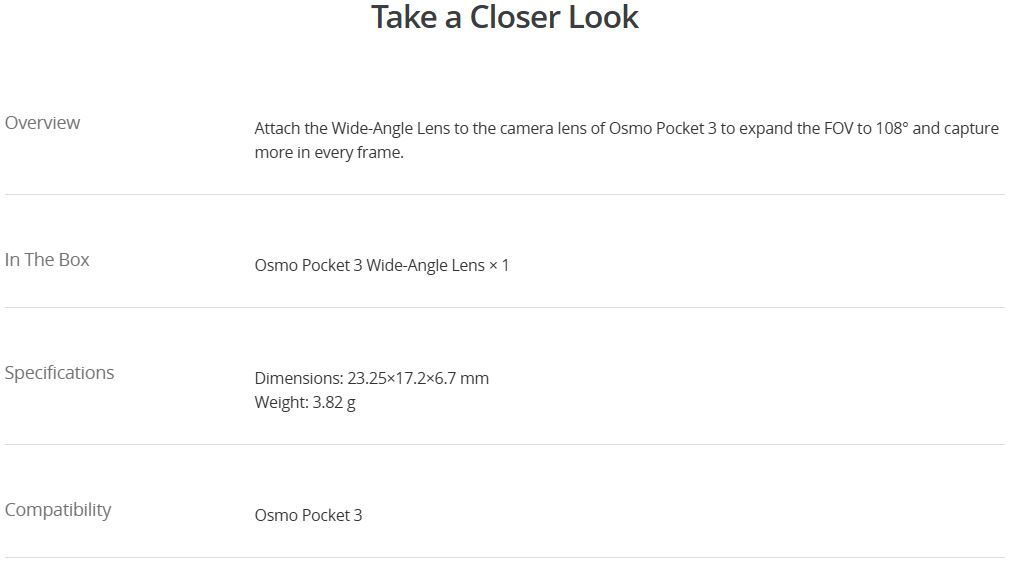Click "Osmo Pocket 3 Wide-Angle Lens × 1" item
1011x571 pixels.
[382, 266]
